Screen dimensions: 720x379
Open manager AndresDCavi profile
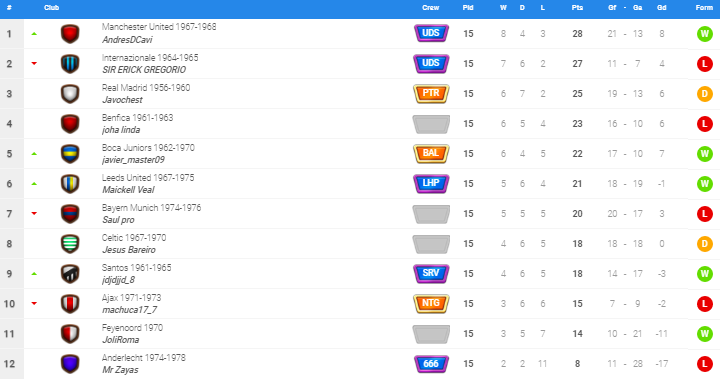[127, 40]
